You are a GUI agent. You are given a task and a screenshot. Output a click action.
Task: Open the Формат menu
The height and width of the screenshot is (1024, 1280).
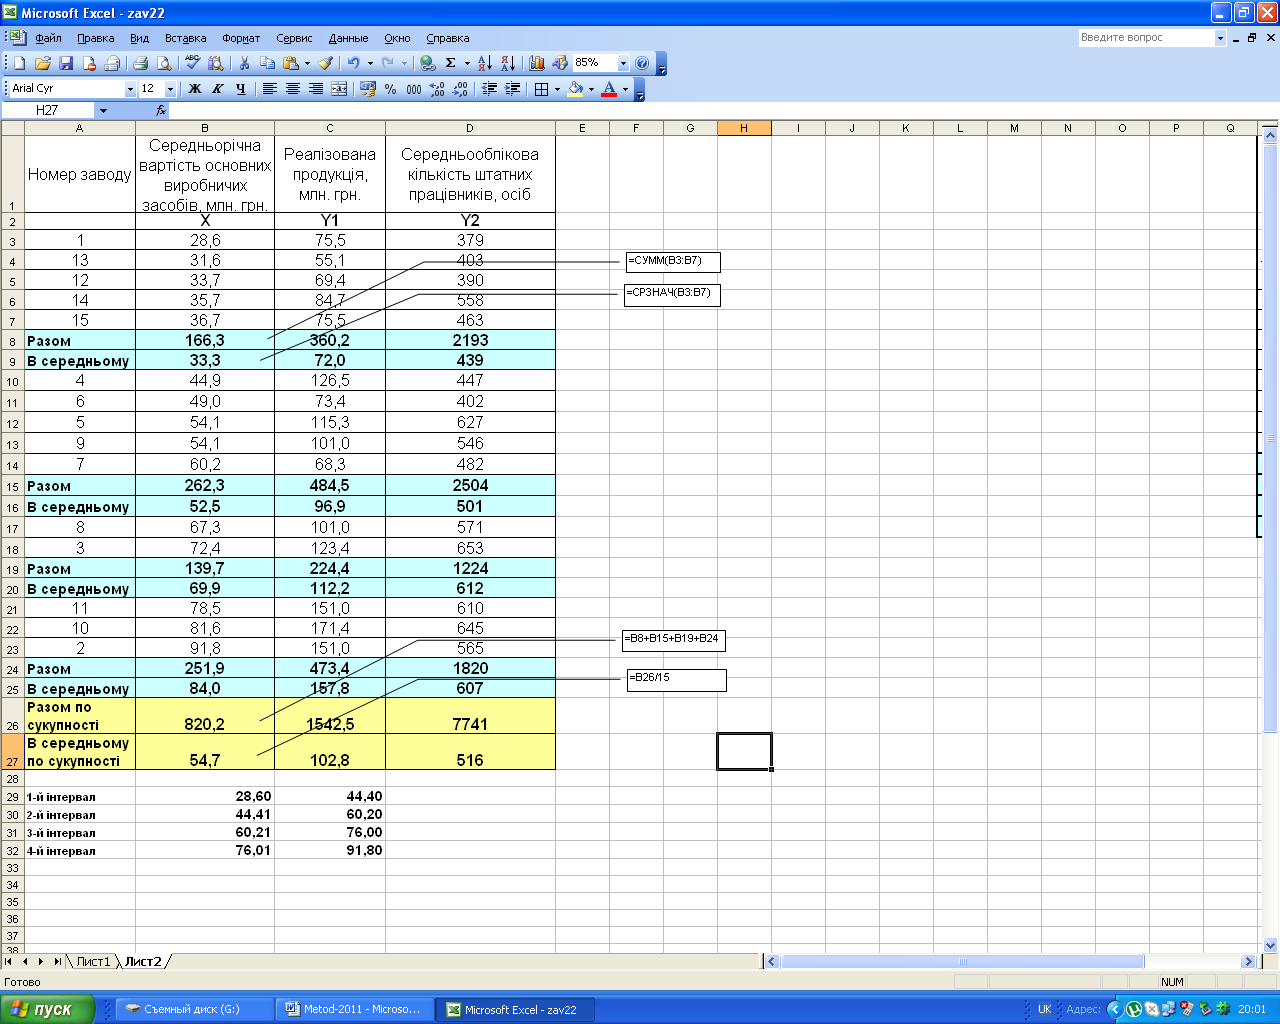point(241,38)
